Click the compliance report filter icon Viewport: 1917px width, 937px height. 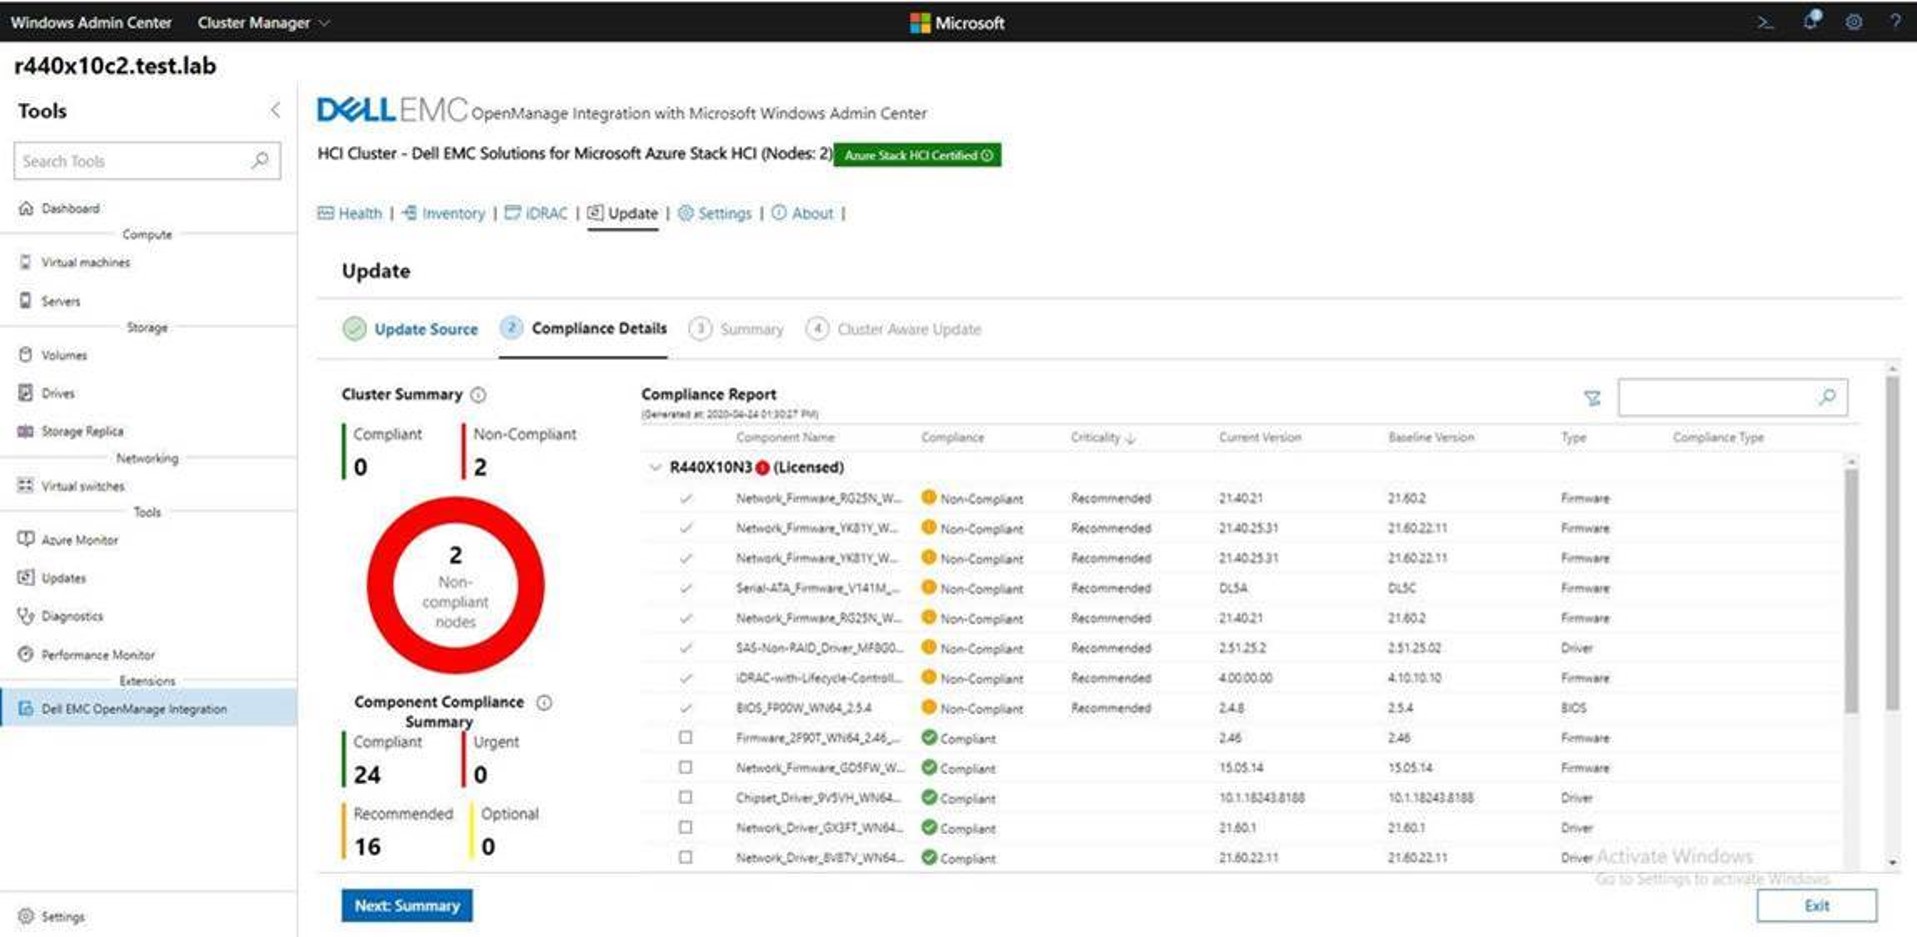[x=1592, y=398]
